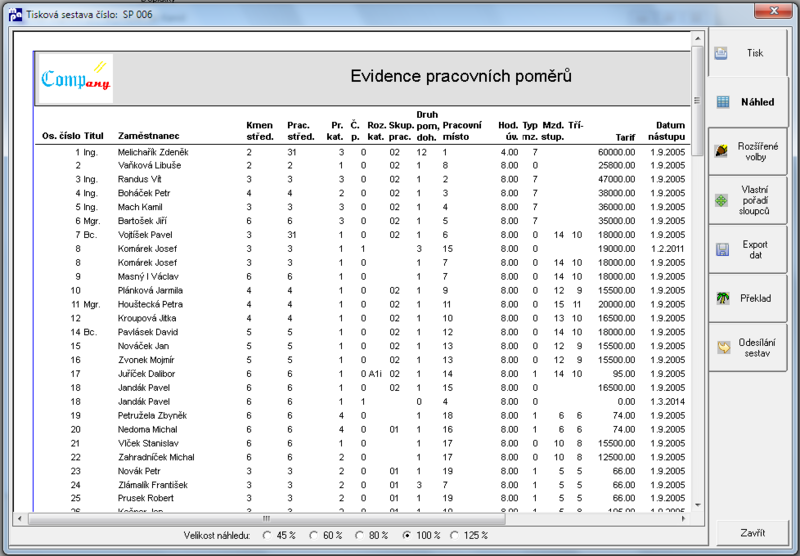Click employee name Houštecká Petra

pos(150,304)
